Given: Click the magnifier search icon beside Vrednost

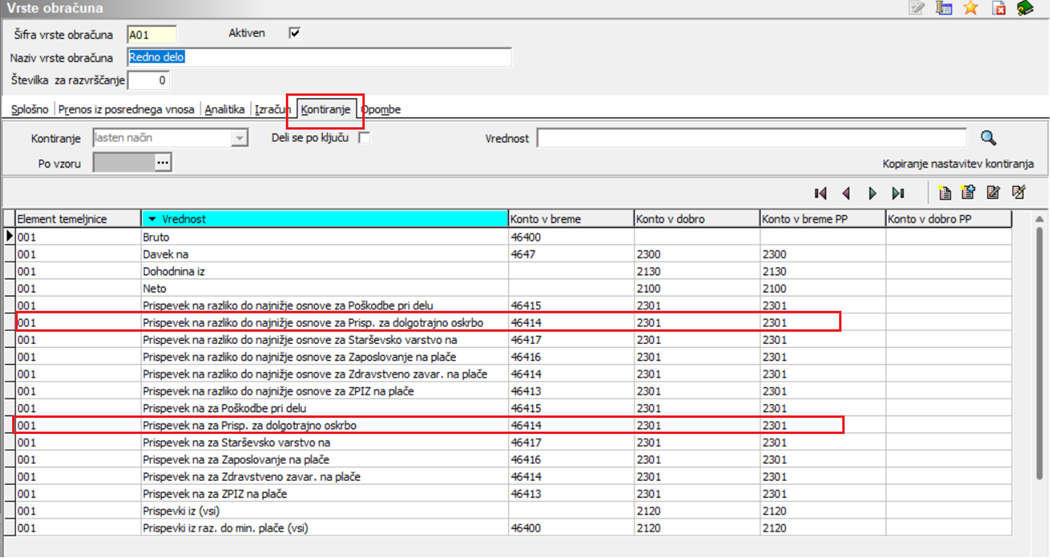Looking at the screenshot, I should pos(988,138).
